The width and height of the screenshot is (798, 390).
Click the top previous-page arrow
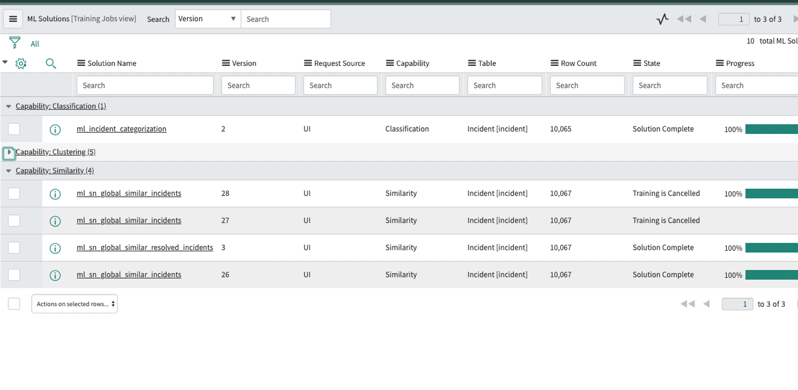(703, 19)
